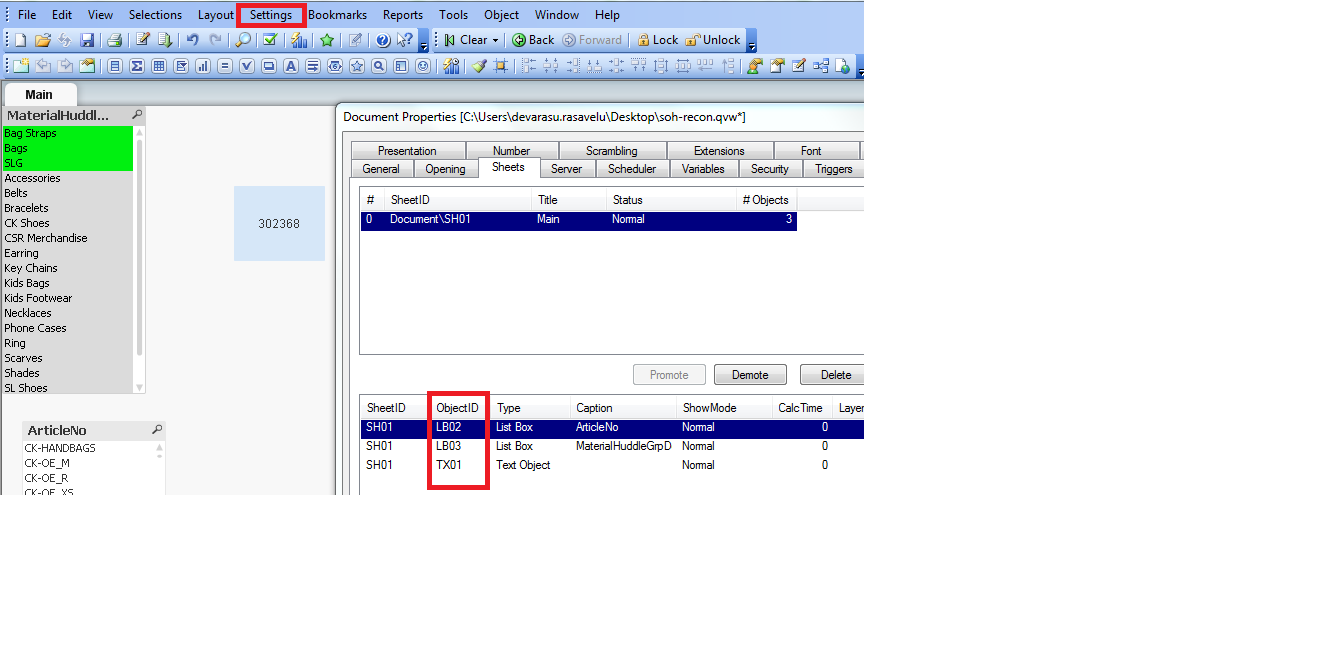Select the TX01 Text Object row

[612, 465]
